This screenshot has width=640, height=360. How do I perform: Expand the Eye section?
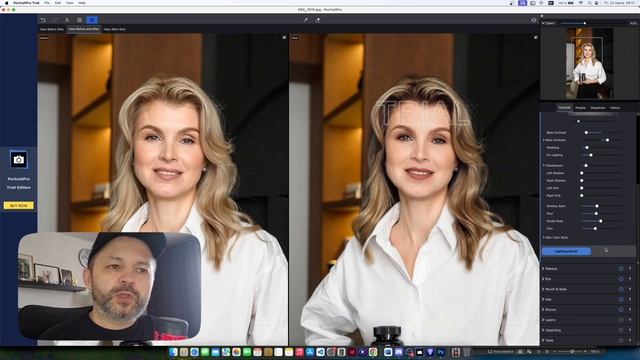coord(543,279)
